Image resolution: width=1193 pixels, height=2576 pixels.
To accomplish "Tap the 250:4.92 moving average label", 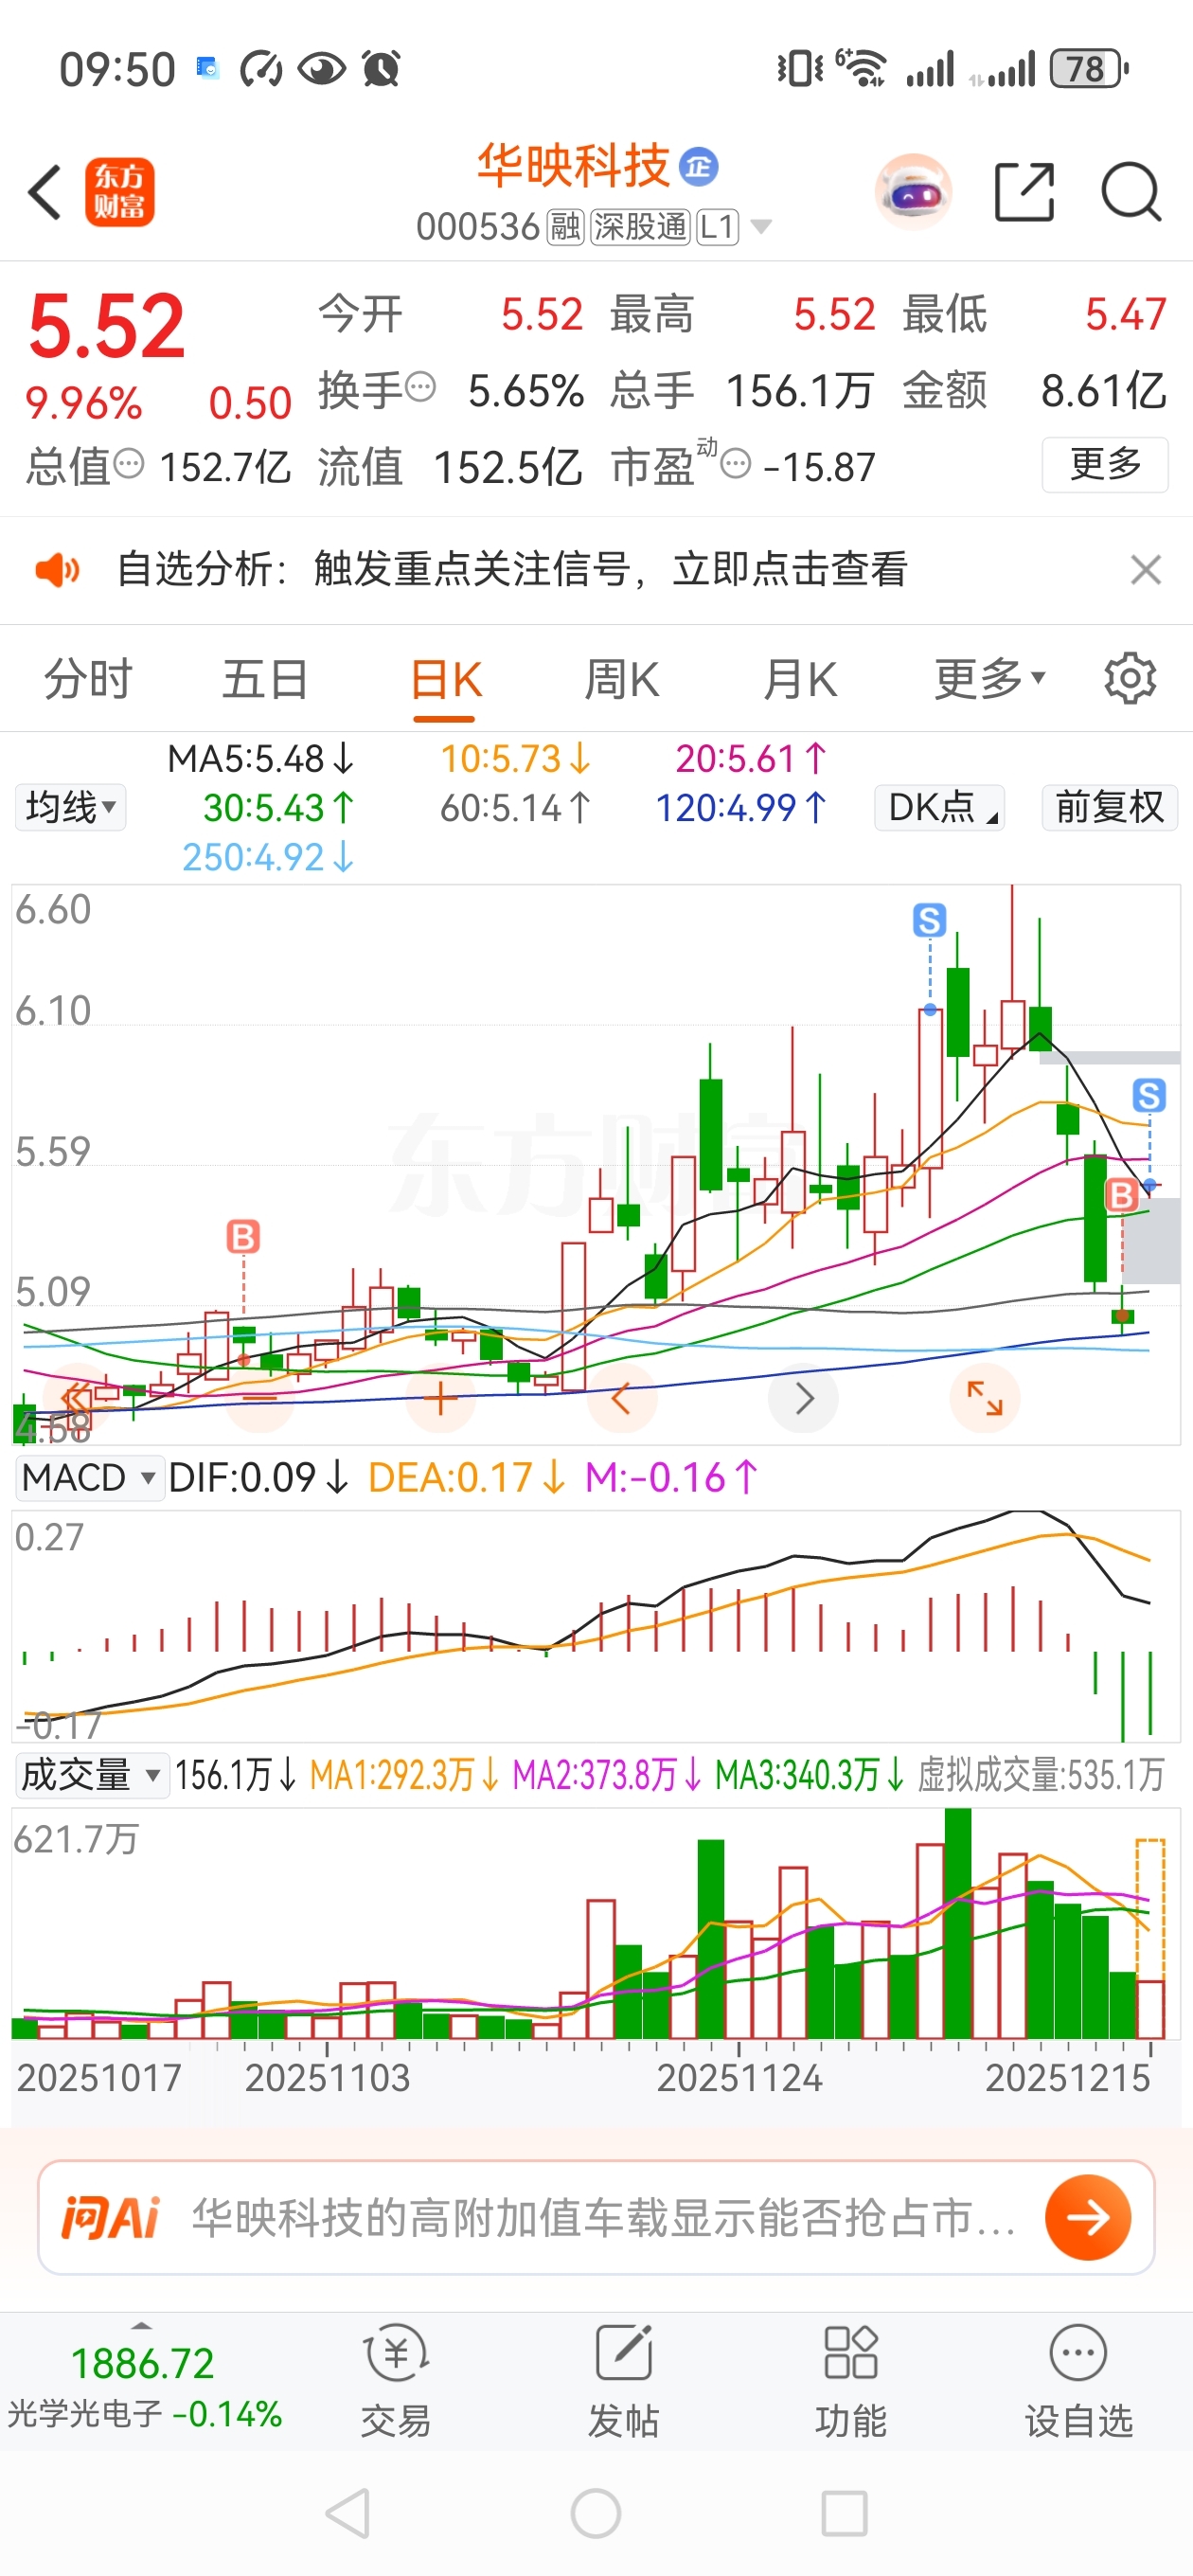I will tap(268, 857).
